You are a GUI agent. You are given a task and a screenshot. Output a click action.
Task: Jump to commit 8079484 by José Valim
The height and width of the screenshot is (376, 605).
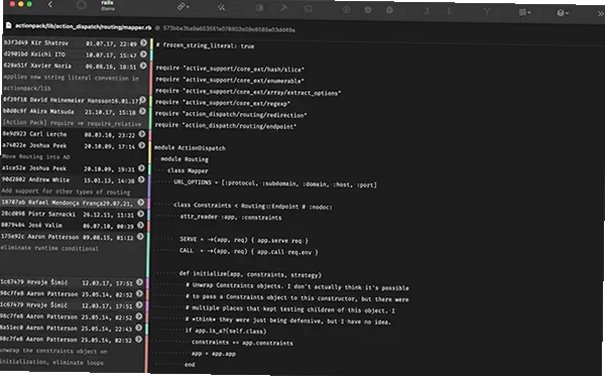tap(140, 225)
